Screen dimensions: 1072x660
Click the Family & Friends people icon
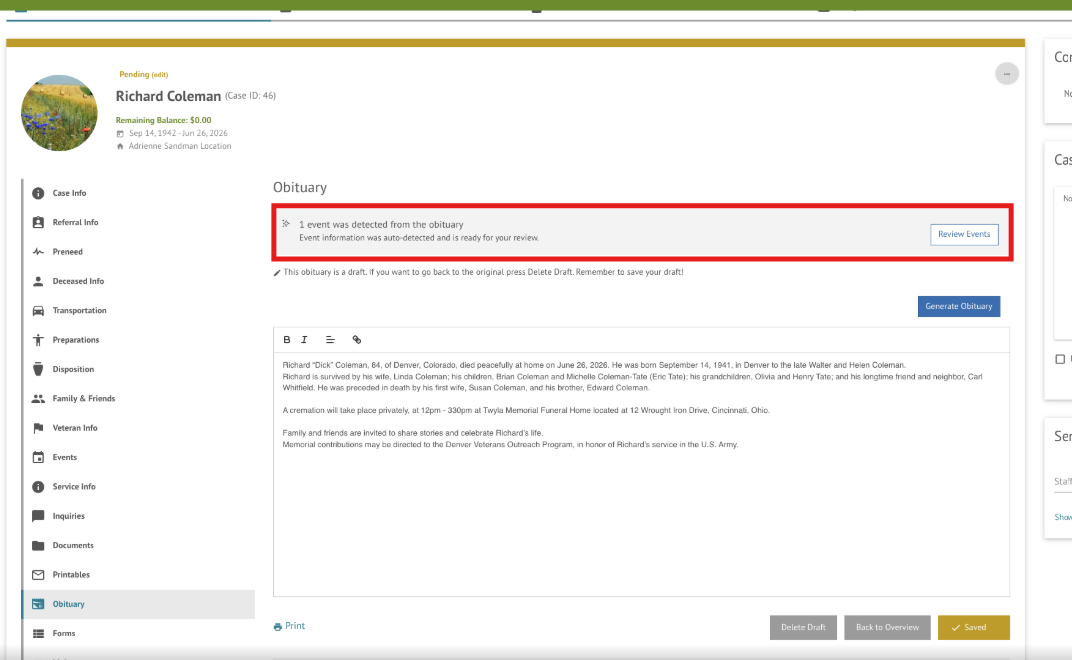38,399
